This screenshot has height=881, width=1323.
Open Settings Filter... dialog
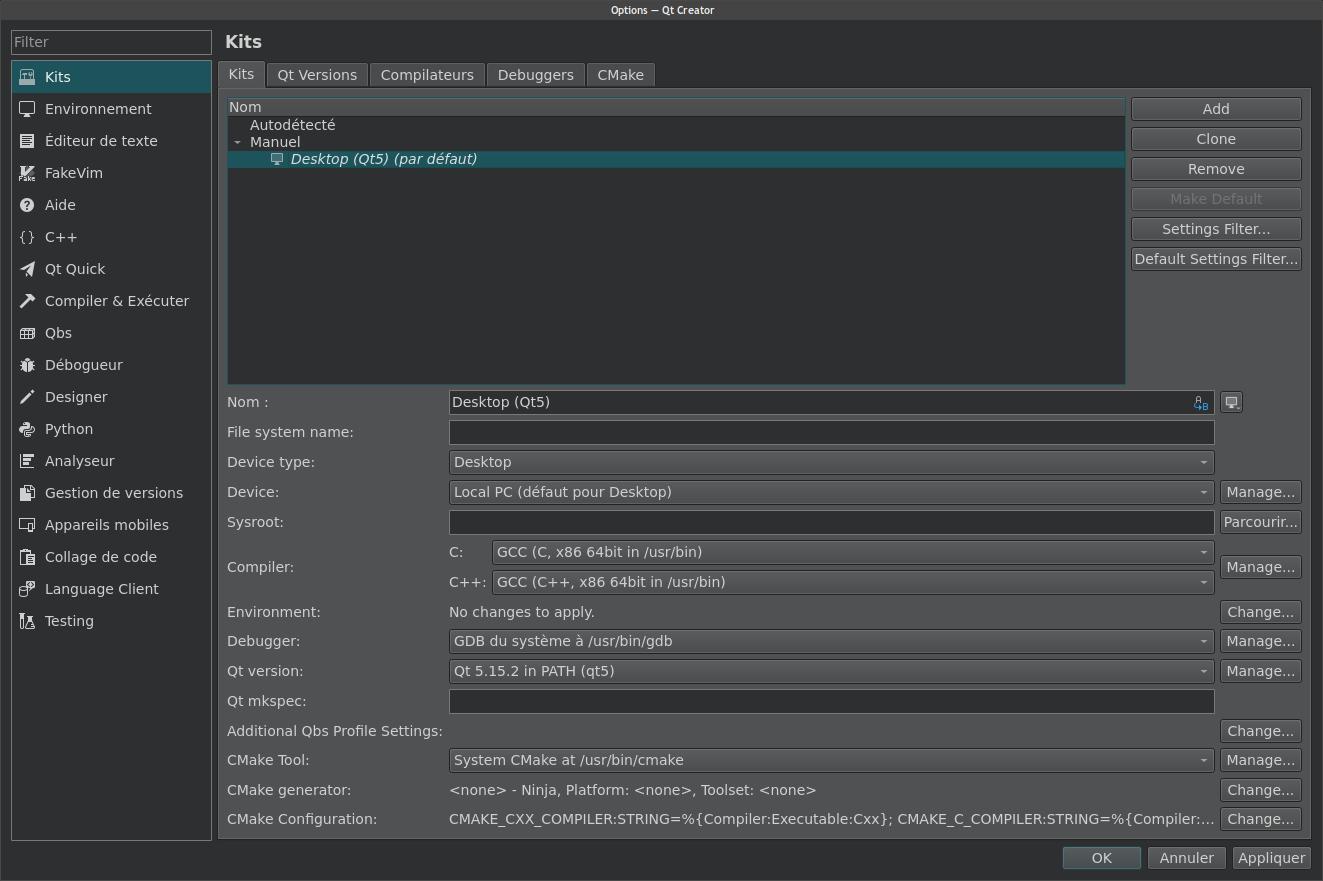1216,229
